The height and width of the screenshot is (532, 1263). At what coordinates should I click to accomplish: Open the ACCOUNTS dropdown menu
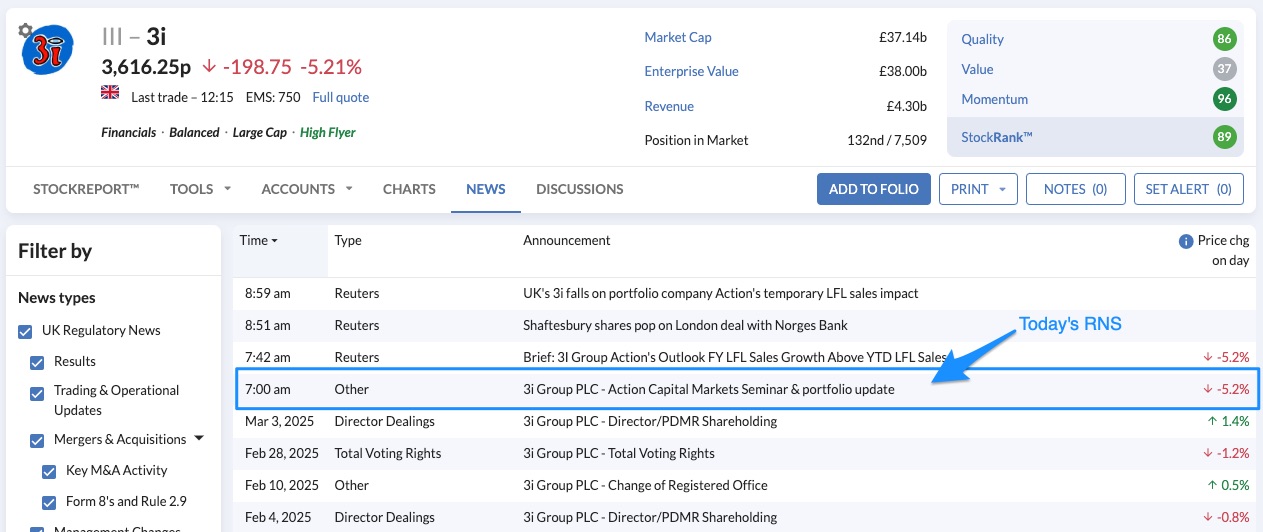click(x=307, y=189)
